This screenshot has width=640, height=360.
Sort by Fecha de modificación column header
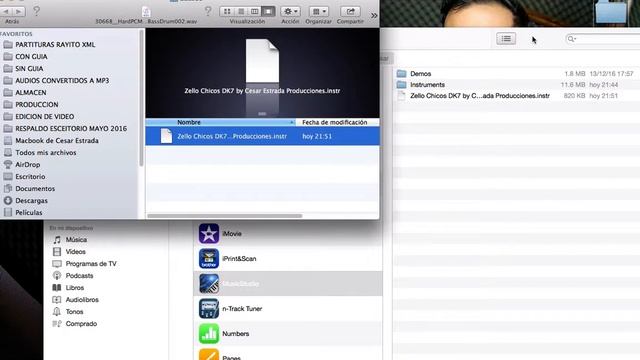click(x=338, y=122)
